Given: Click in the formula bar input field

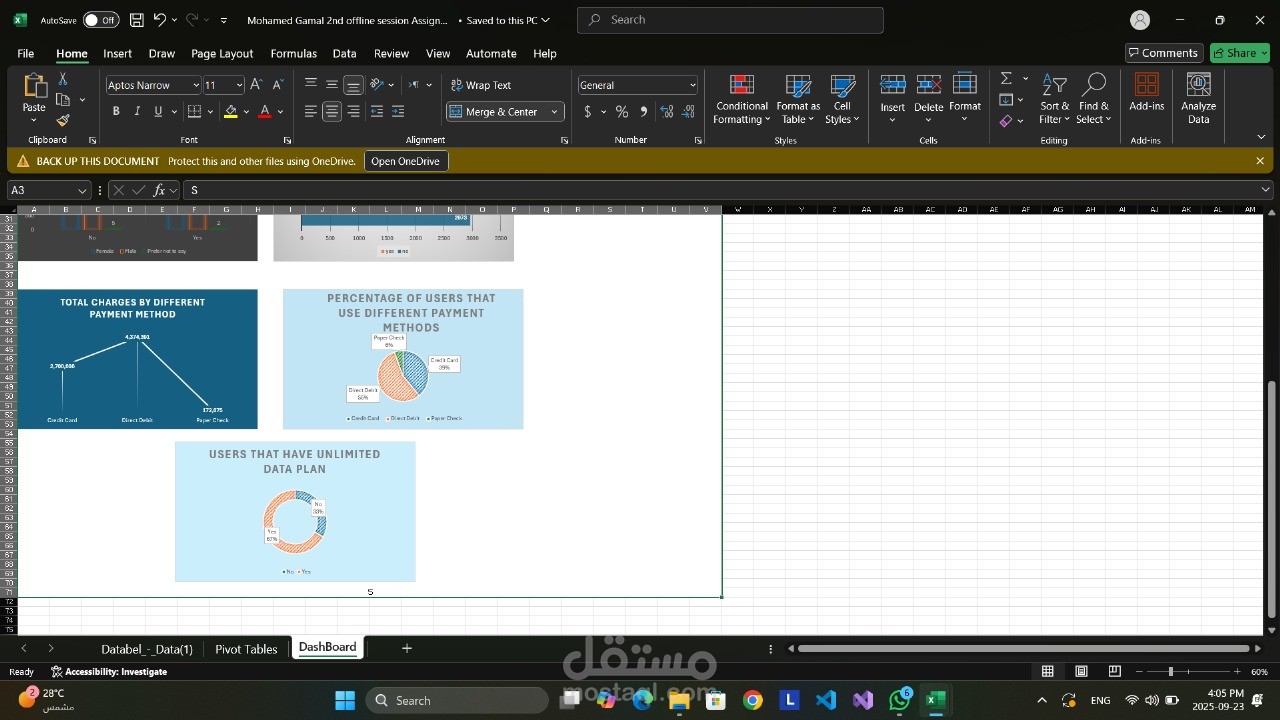Looking at the screenshot, I should pos(720,190).
